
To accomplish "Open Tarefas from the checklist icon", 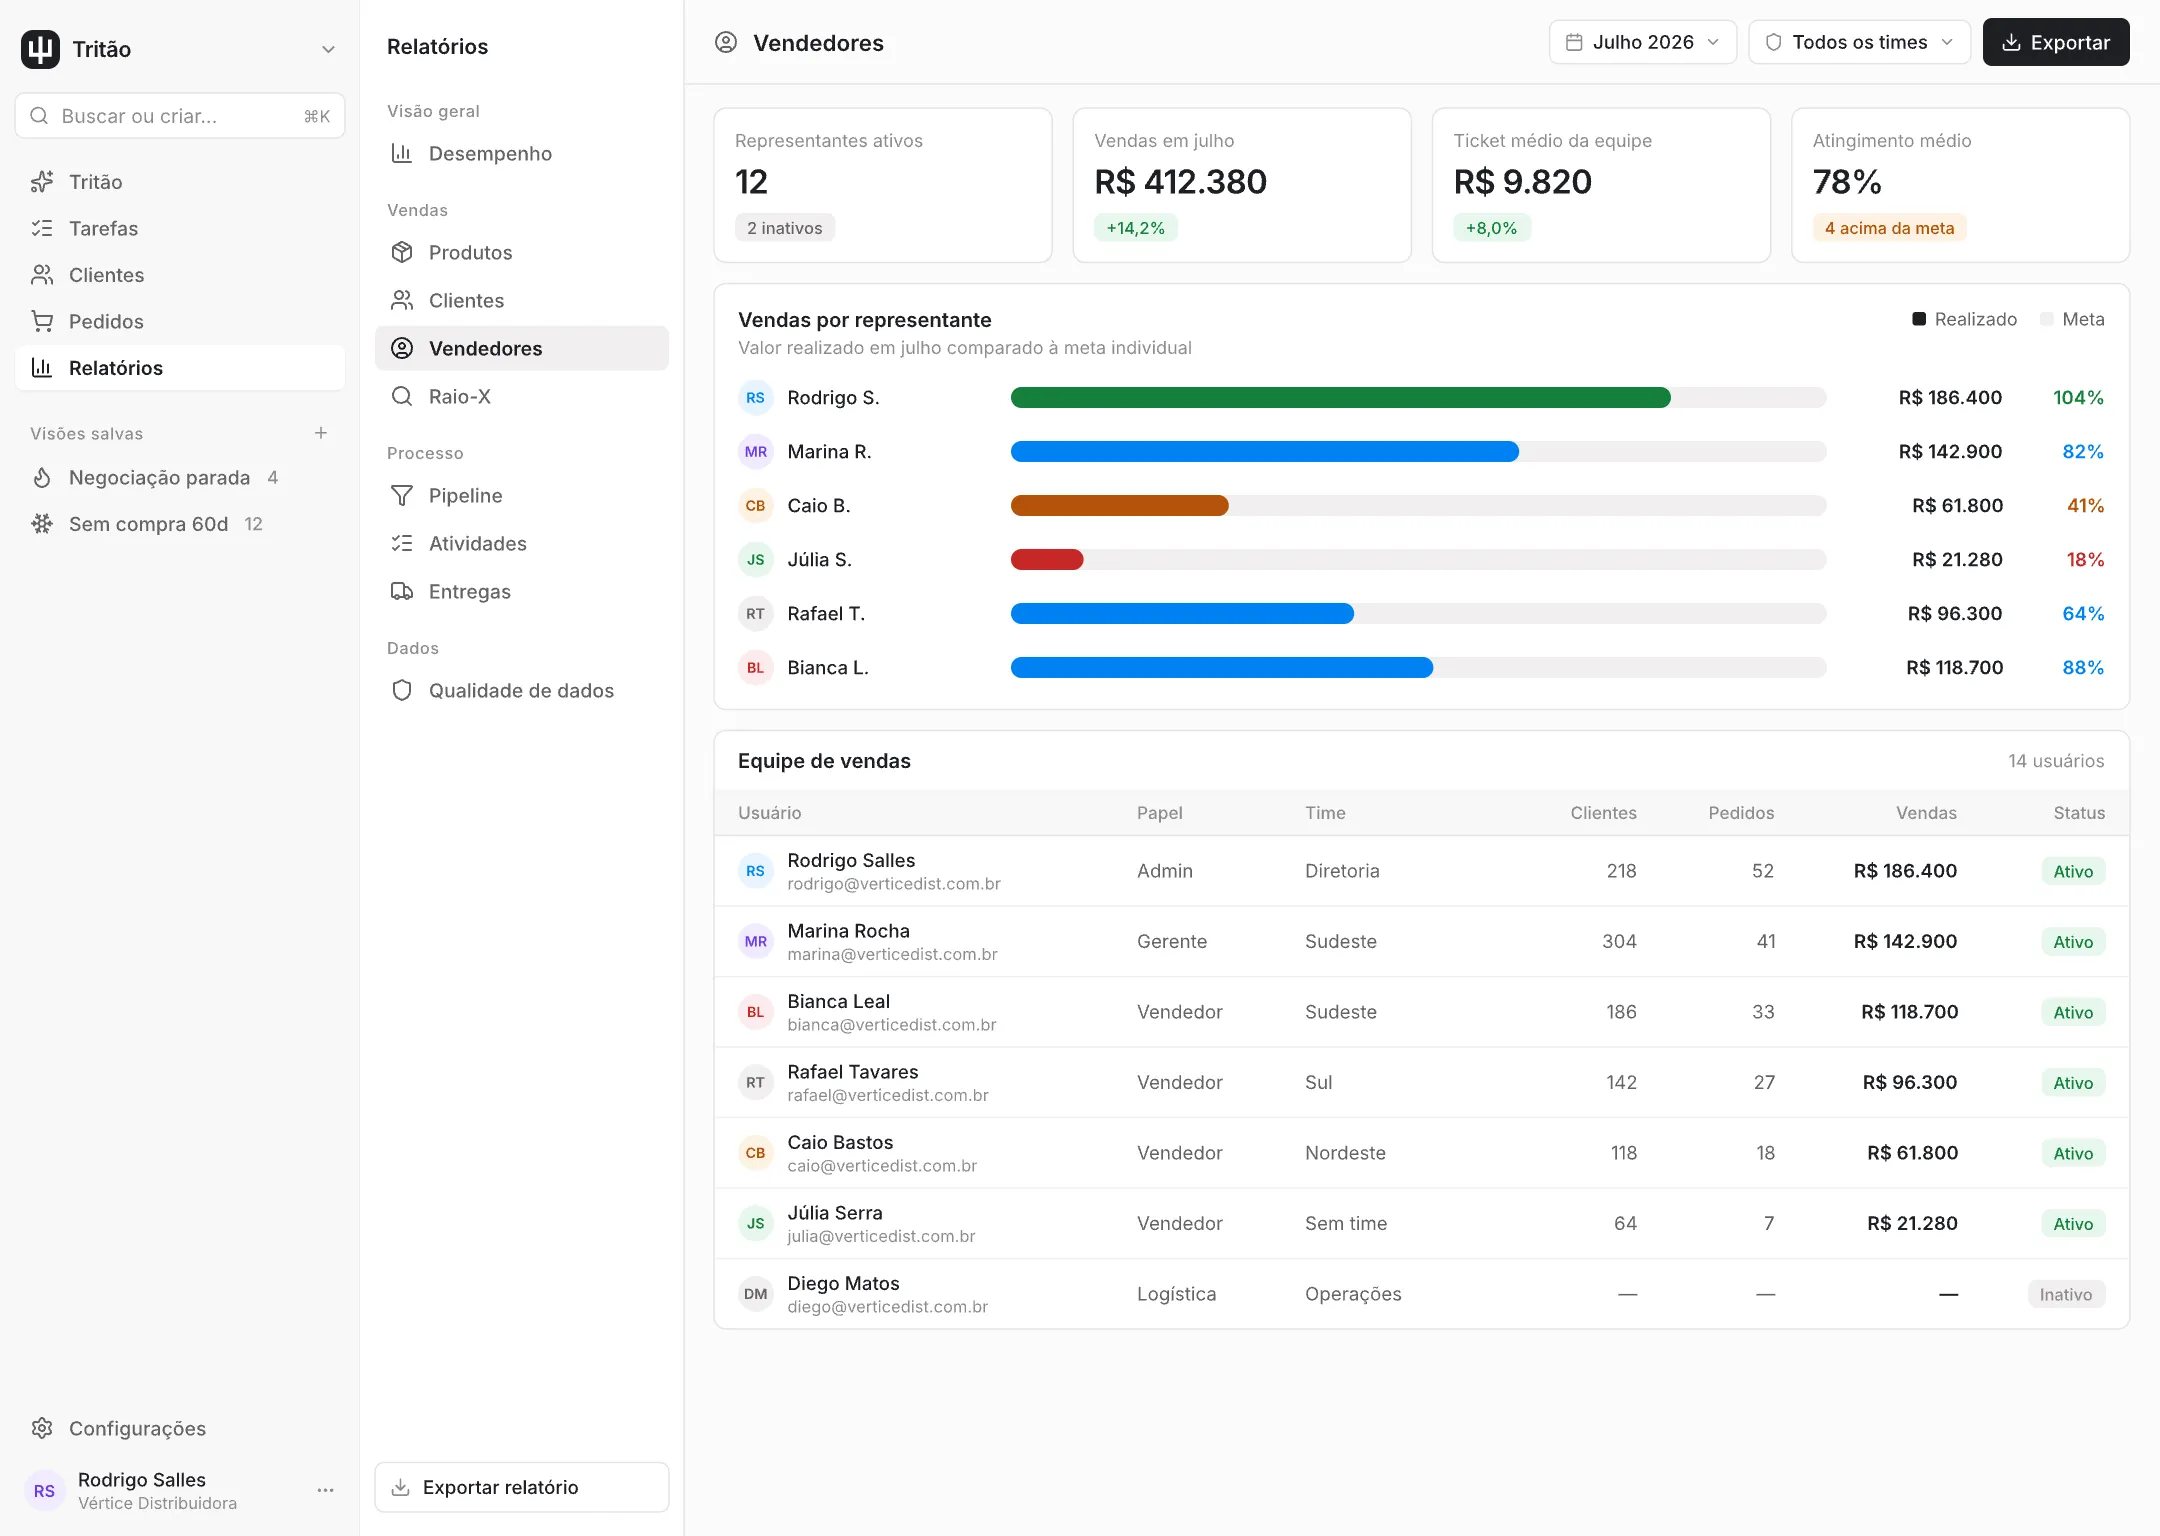I will coord(42,228).
